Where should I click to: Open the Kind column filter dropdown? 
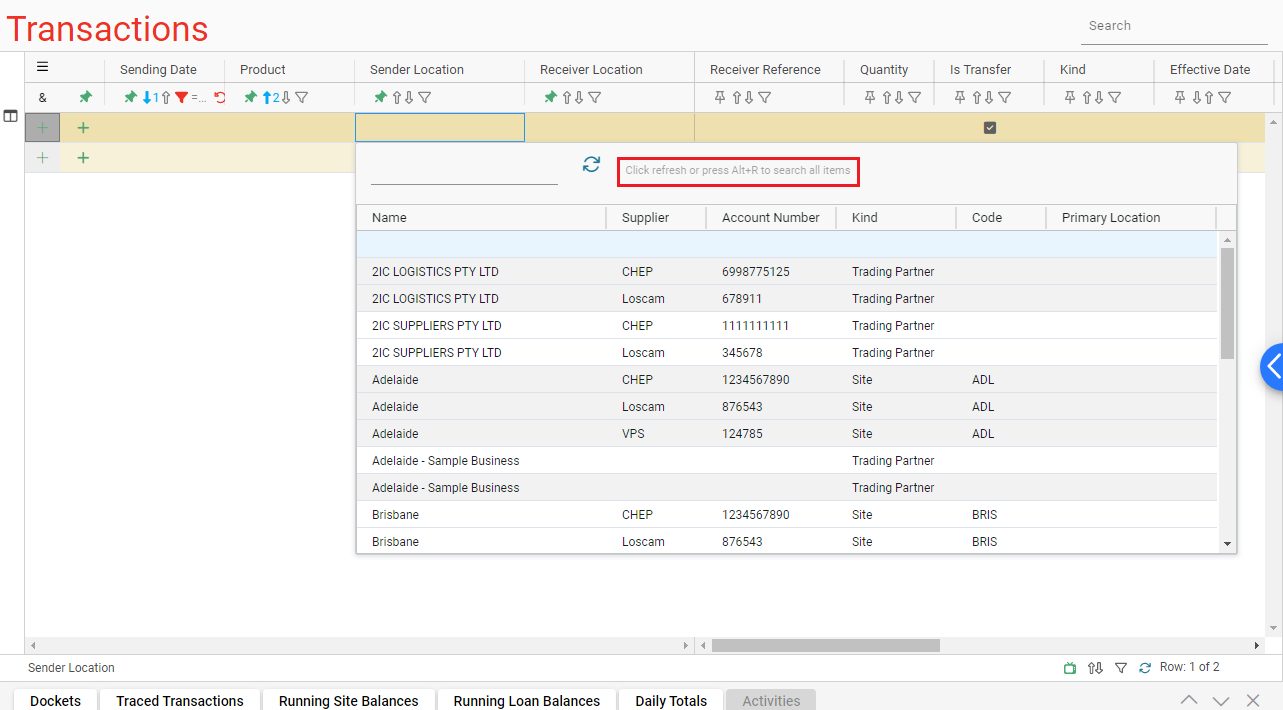[1114, 97]
